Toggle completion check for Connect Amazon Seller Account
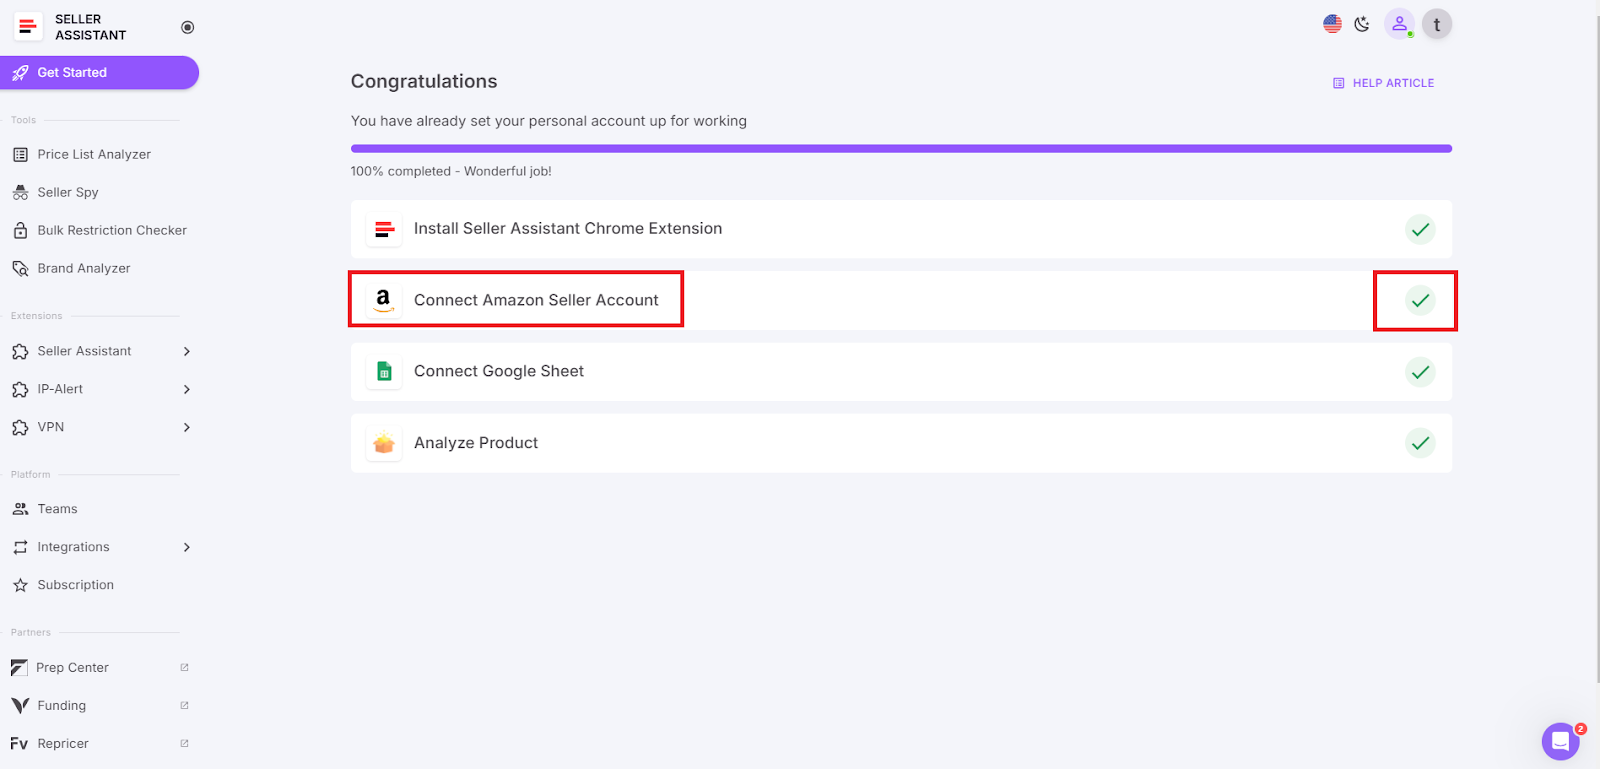1600x769 pixels. coord(1420,300)
